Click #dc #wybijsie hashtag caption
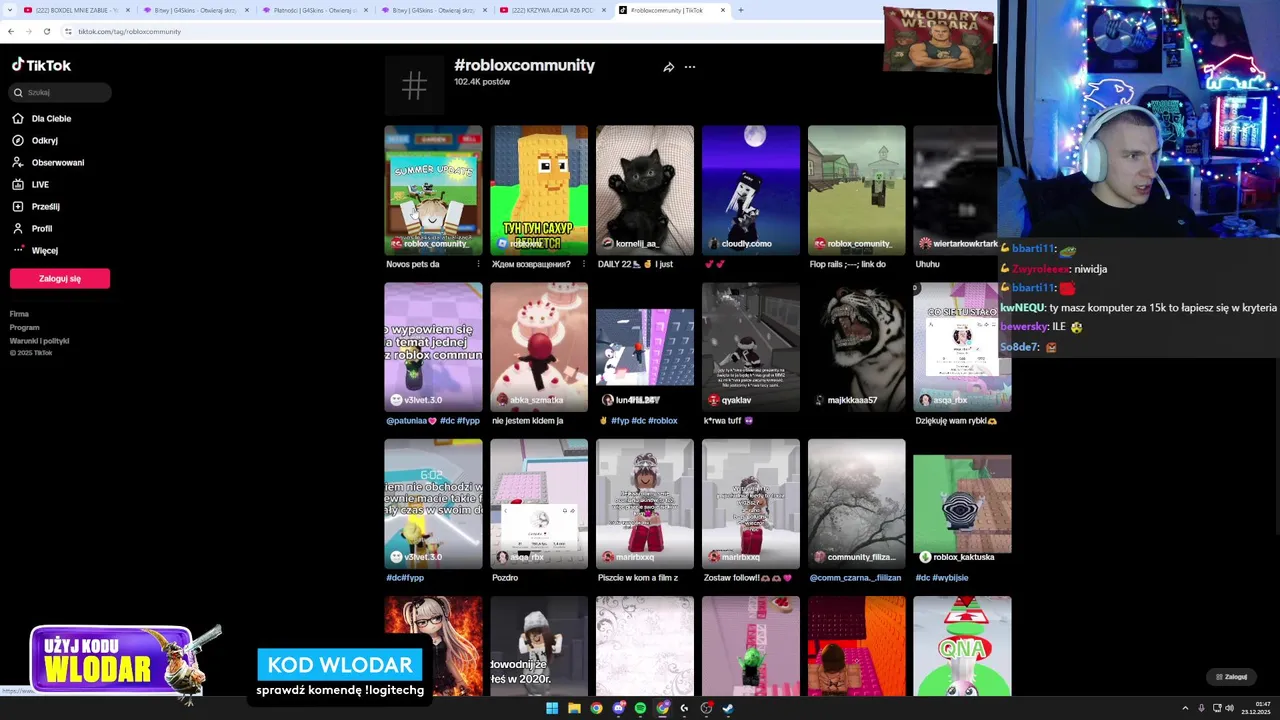This screenshot has width=1280, height=720. tap(942, 578)
